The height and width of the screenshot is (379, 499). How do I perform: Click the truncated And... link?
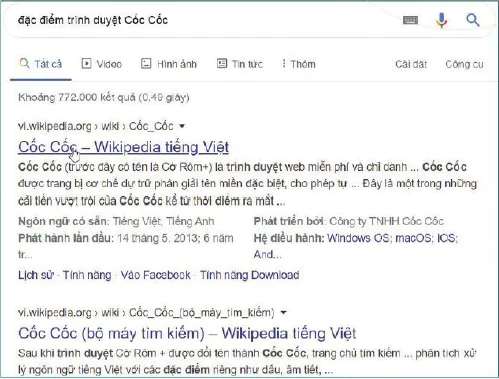268,255
